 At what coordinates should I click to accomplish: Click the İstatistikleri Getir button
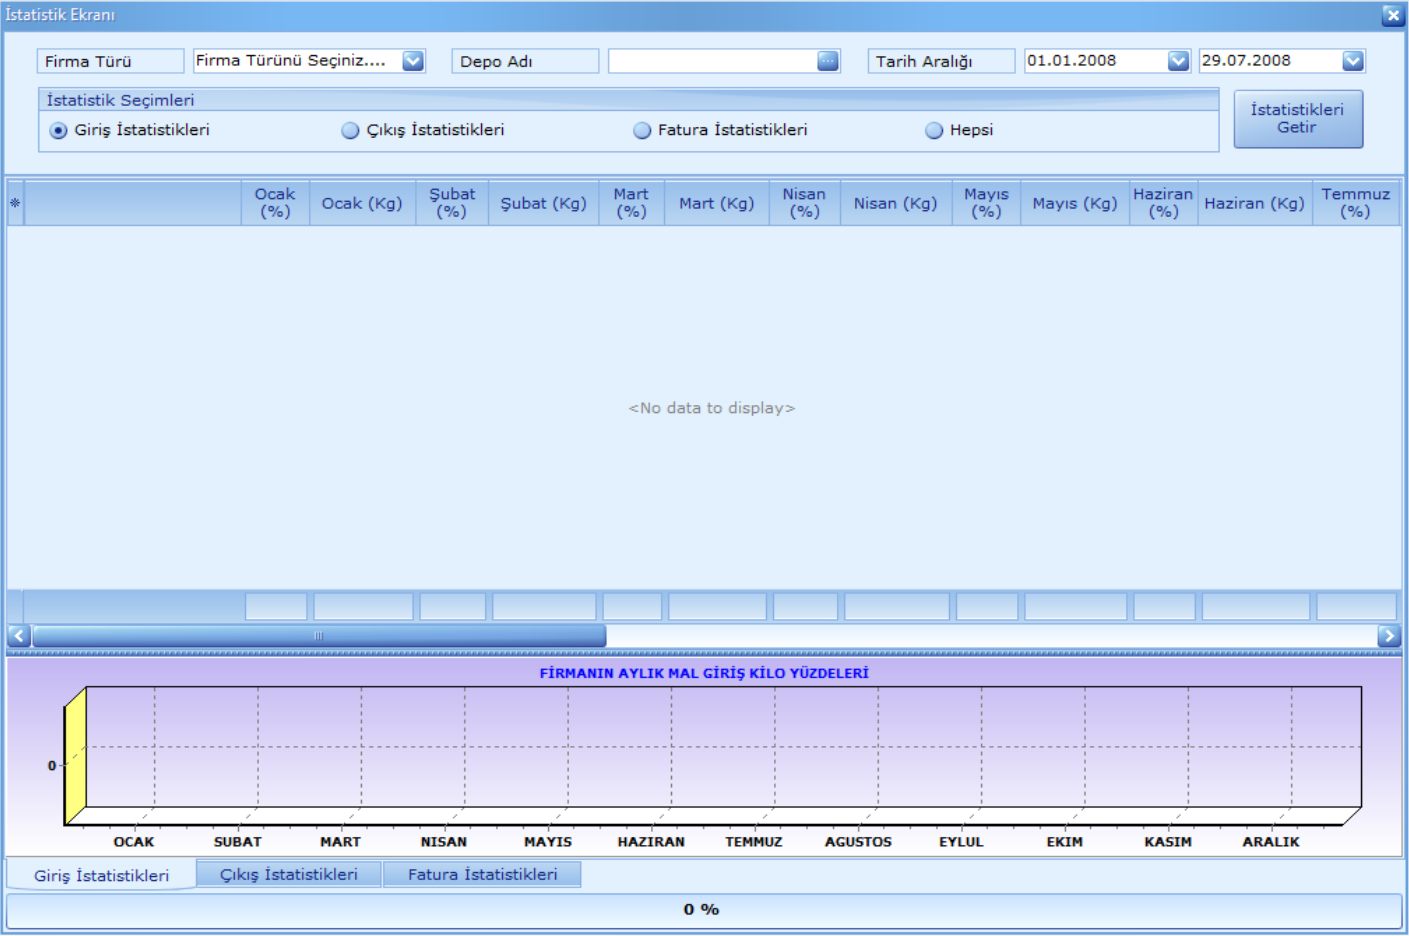[x=1298, y=119]
